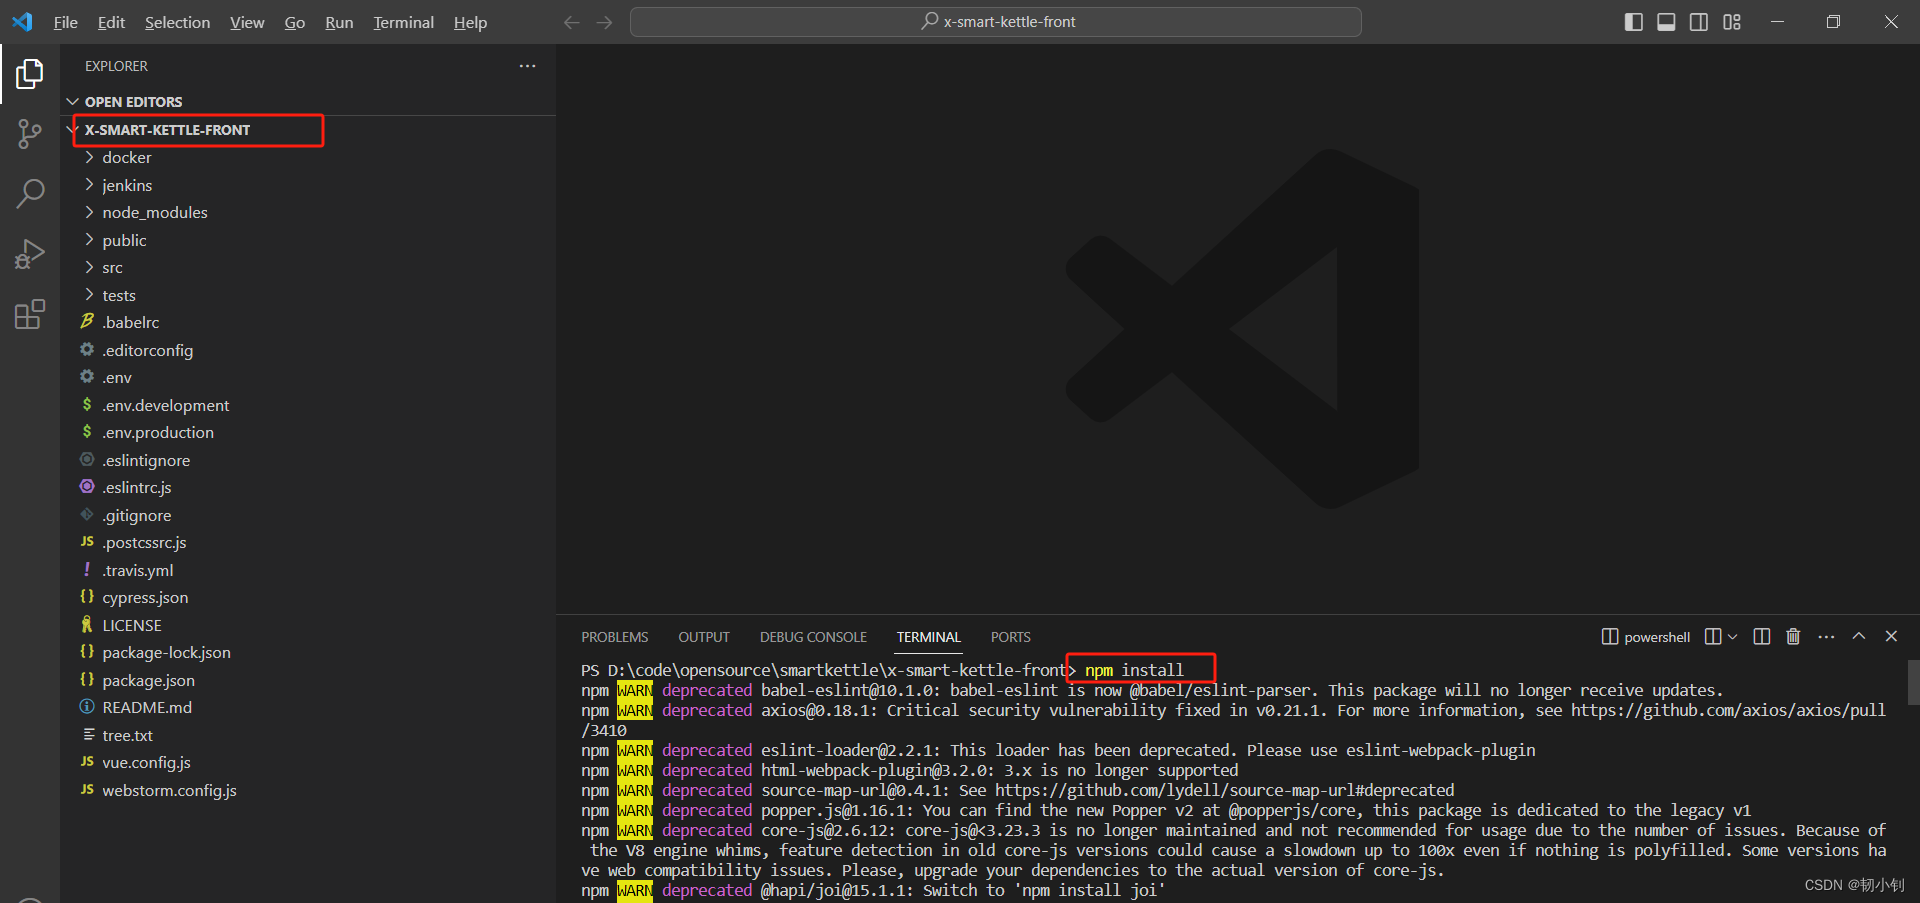Open the Explorer view in activity bar
The height and width of the screenshot is (903, 1920).
30,73
